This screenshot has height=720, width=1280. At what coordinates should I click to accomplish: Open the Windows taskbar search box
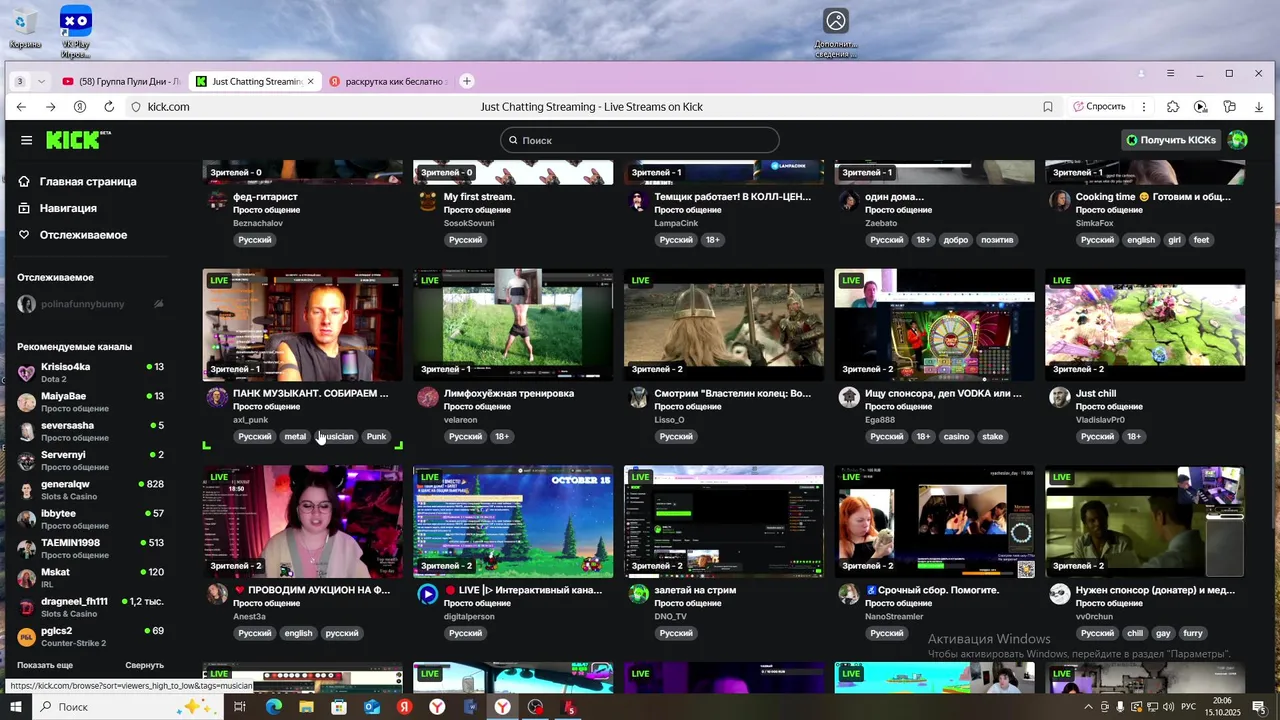[x=129, y=707]
